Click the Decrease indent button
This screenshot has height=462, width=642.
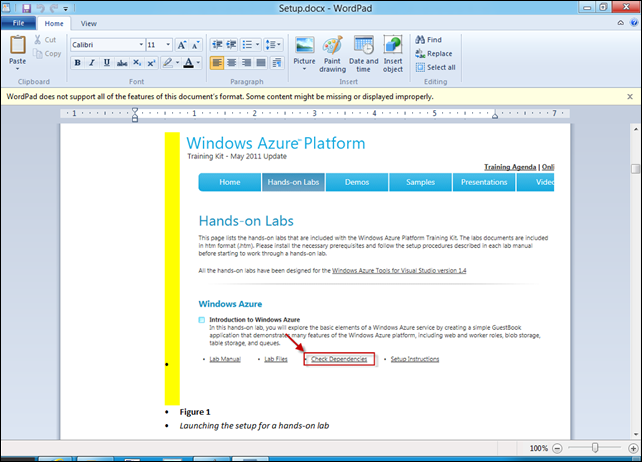coord(217,45)
